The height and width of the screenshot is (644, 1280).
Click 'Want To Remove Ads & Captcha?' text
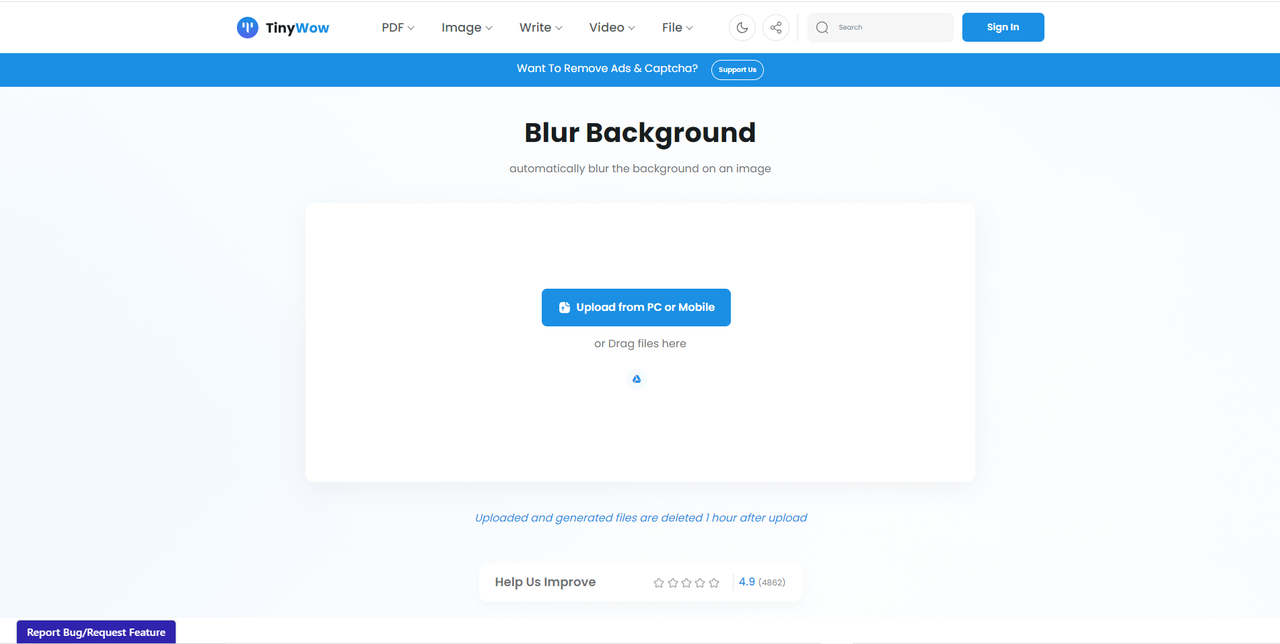pyautogui.click(x=607, y=69)
